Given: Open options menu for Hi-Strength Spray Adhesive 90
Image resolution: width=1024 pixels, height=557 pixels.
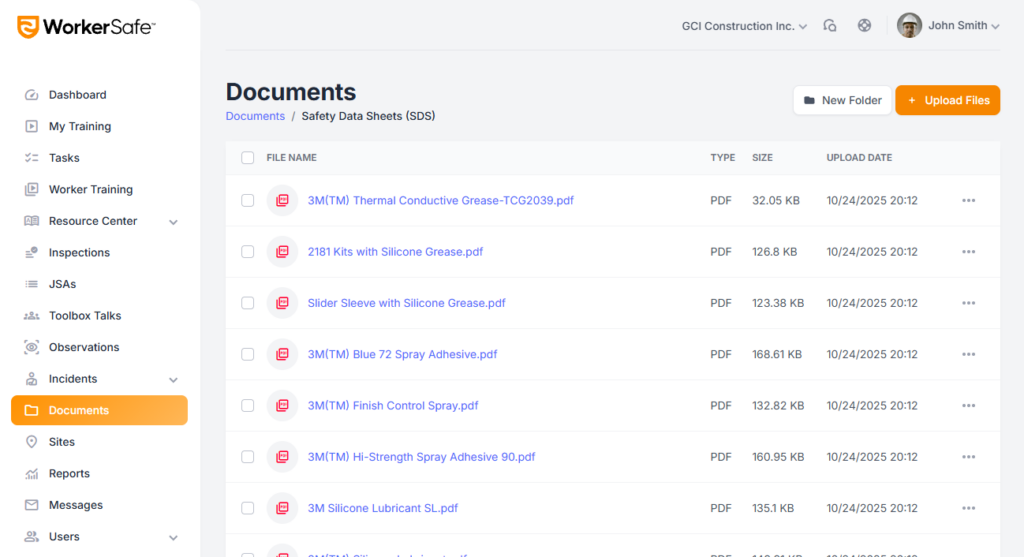Looking at the screenshot, I should click(x=968, y=456).
